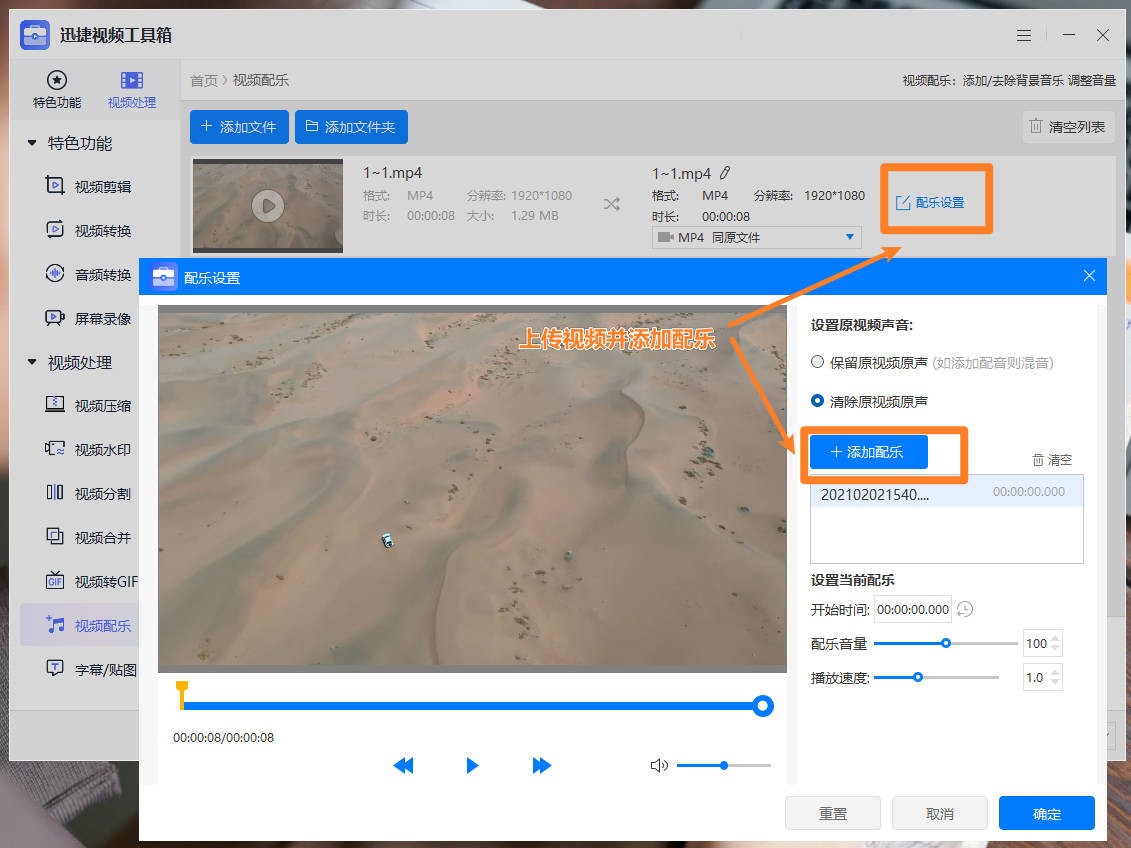This screenshot has width=1131, height=848.
Task: Click pencil icon to rename output 1~1.mp4
Action: pyautogui.click(x=725, y=174)
